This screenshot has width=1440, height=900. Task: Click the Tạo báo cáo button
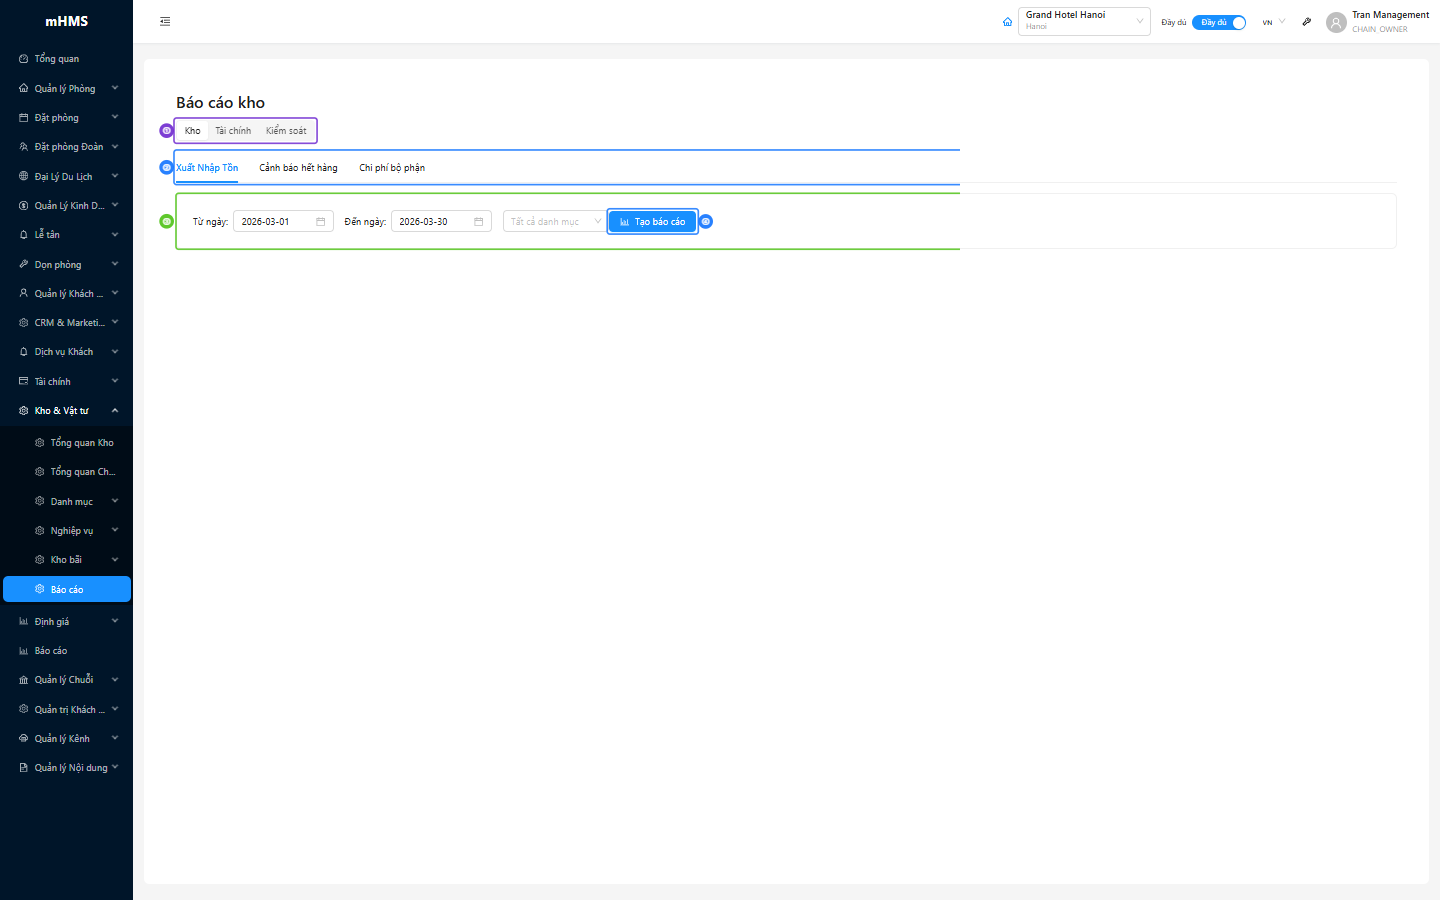click(652, 222)
